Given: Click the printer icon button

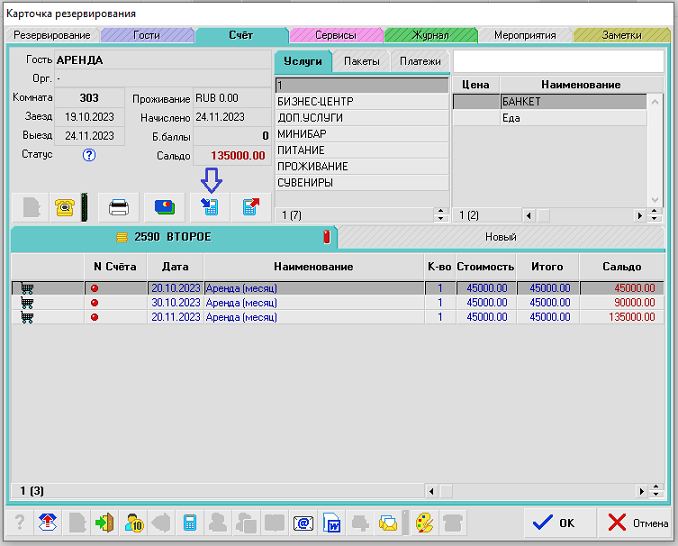Looking at the screenshot, I should [119, 208].
